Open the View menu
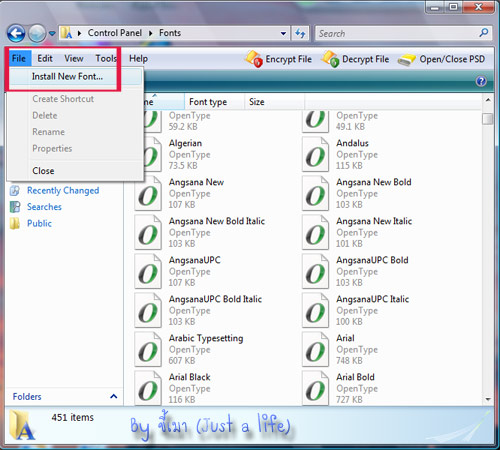Screen dimensions: 500x450 click(x=74, y=59)
